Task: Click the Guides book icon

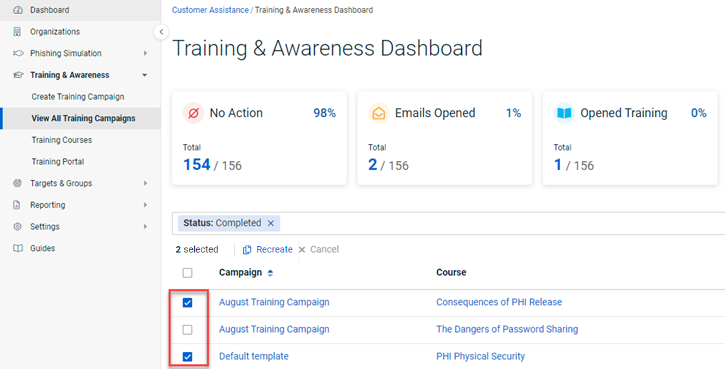Action: pos(18,248)
